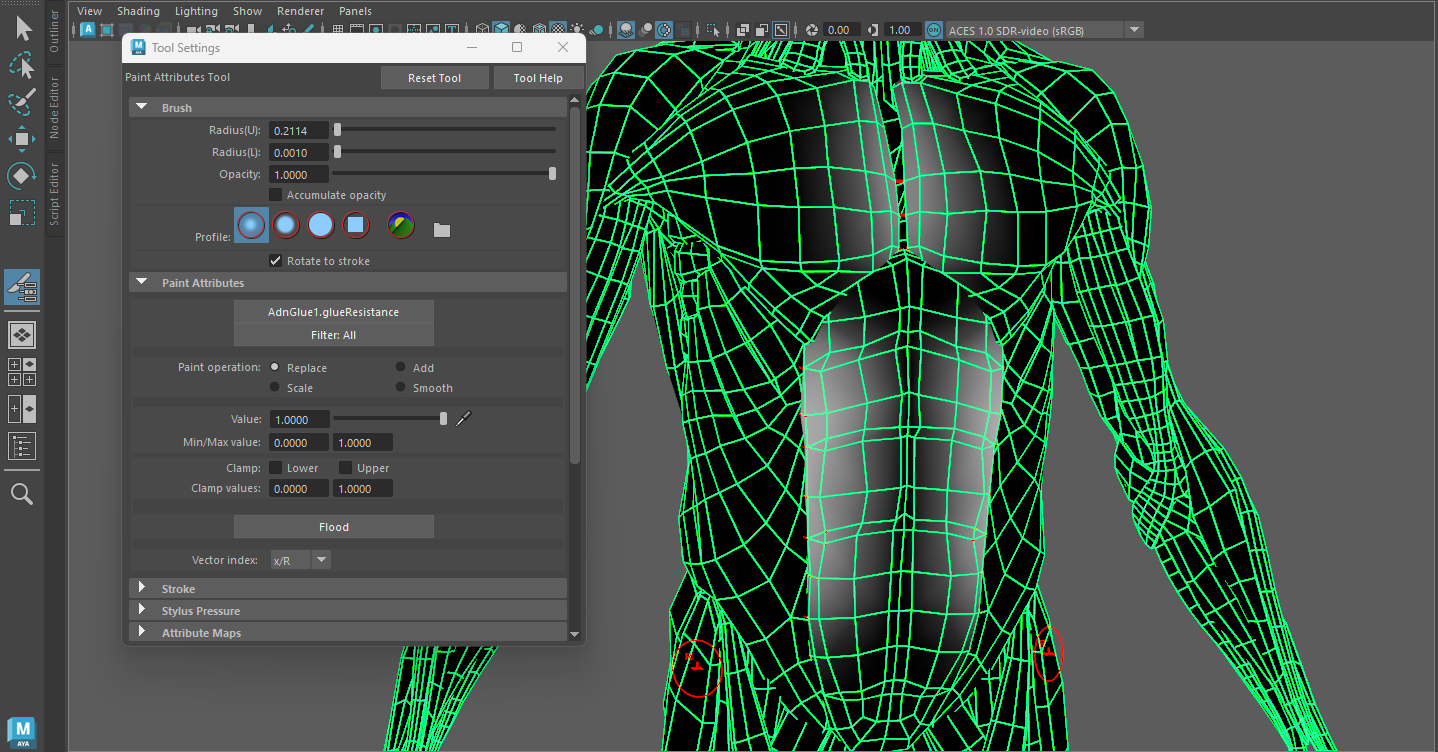1438x752 pixels.
Task: Expand the Stylus Pressure section
Action: [142, 611]
